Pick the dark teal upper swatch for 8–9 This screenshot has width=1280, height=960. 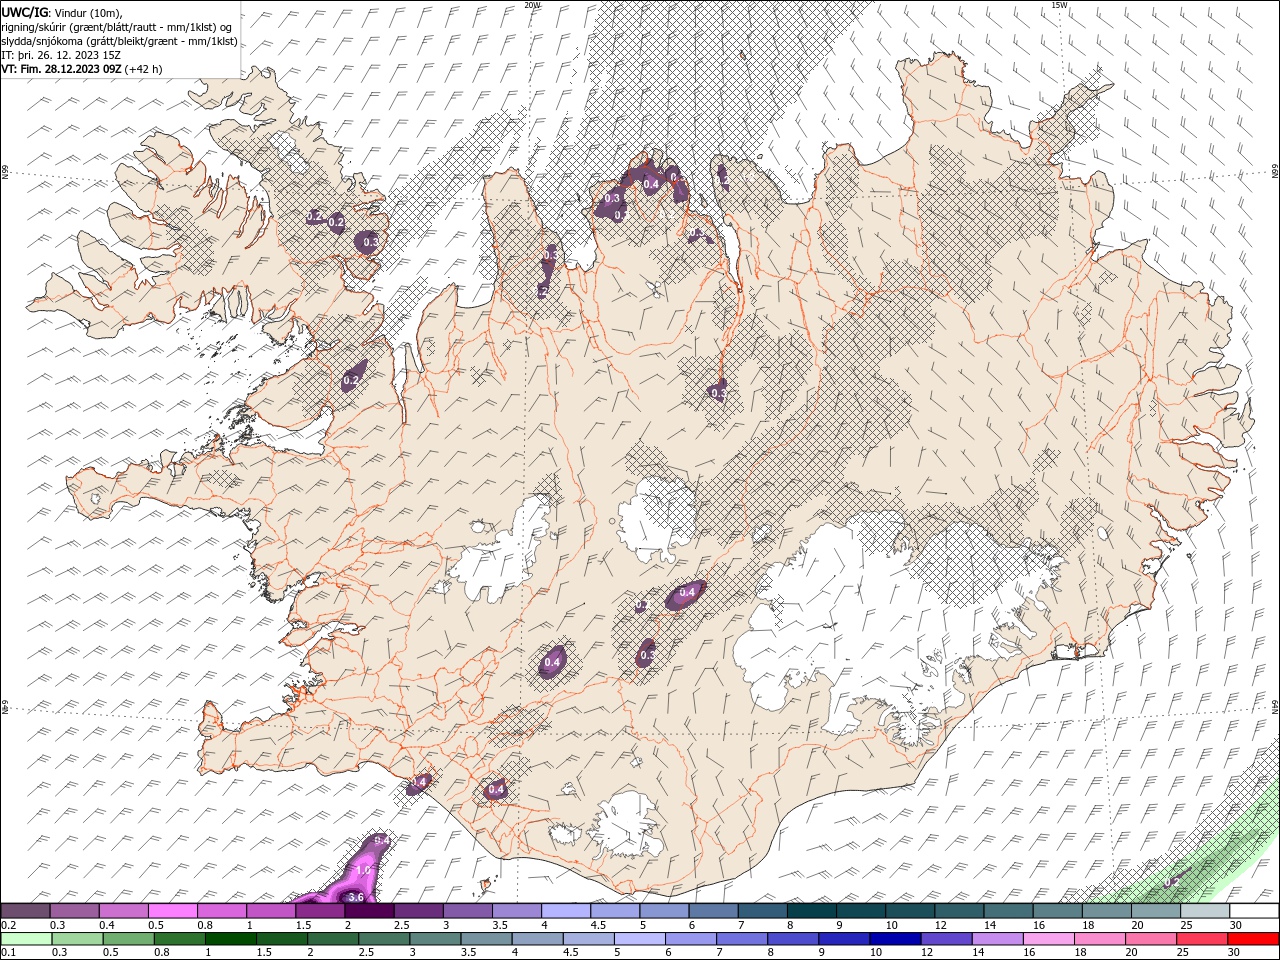812,911
